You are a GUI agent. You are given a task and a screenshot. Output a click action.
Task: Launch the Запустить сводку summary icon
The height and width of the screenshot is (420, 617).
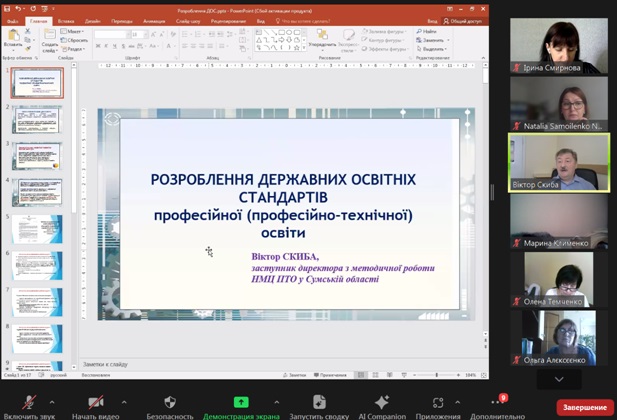[x=319, y=402]
